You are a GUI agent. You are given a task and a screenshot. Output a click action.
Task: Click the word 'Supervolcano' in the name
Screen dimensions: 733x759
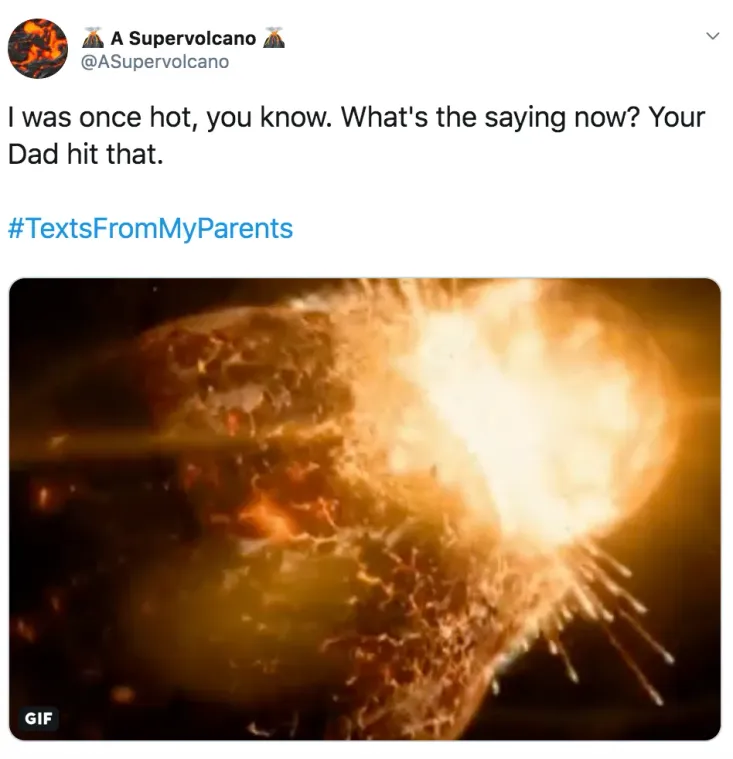pos(192,38)
